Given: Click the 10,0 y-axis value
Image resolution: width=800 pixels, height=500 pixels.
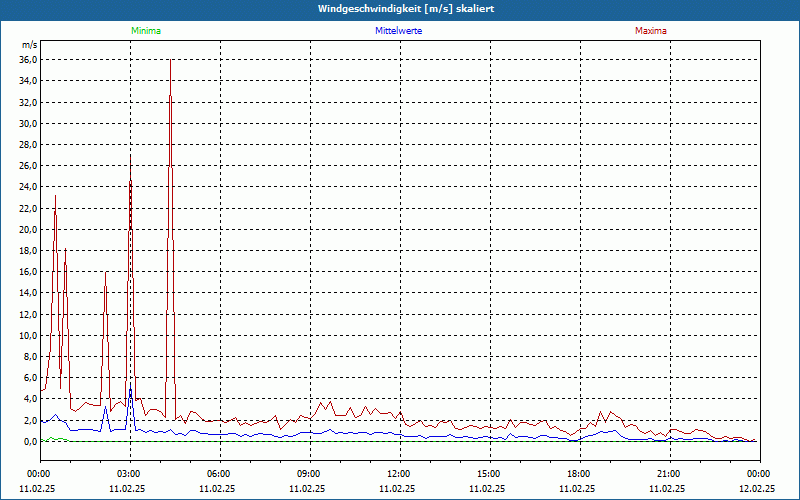Looking at the screenshot, I should coord(29,335).
